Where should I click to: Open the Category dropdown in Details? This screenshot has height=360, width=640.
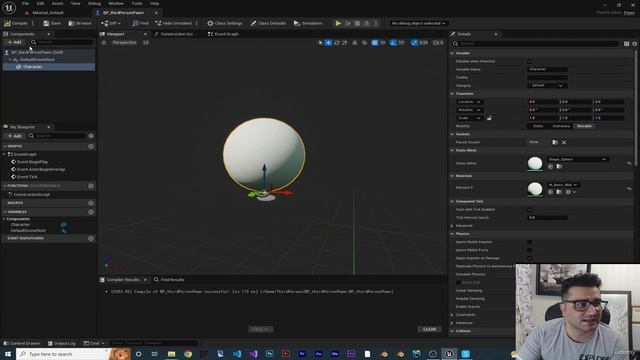pos(547,85)
